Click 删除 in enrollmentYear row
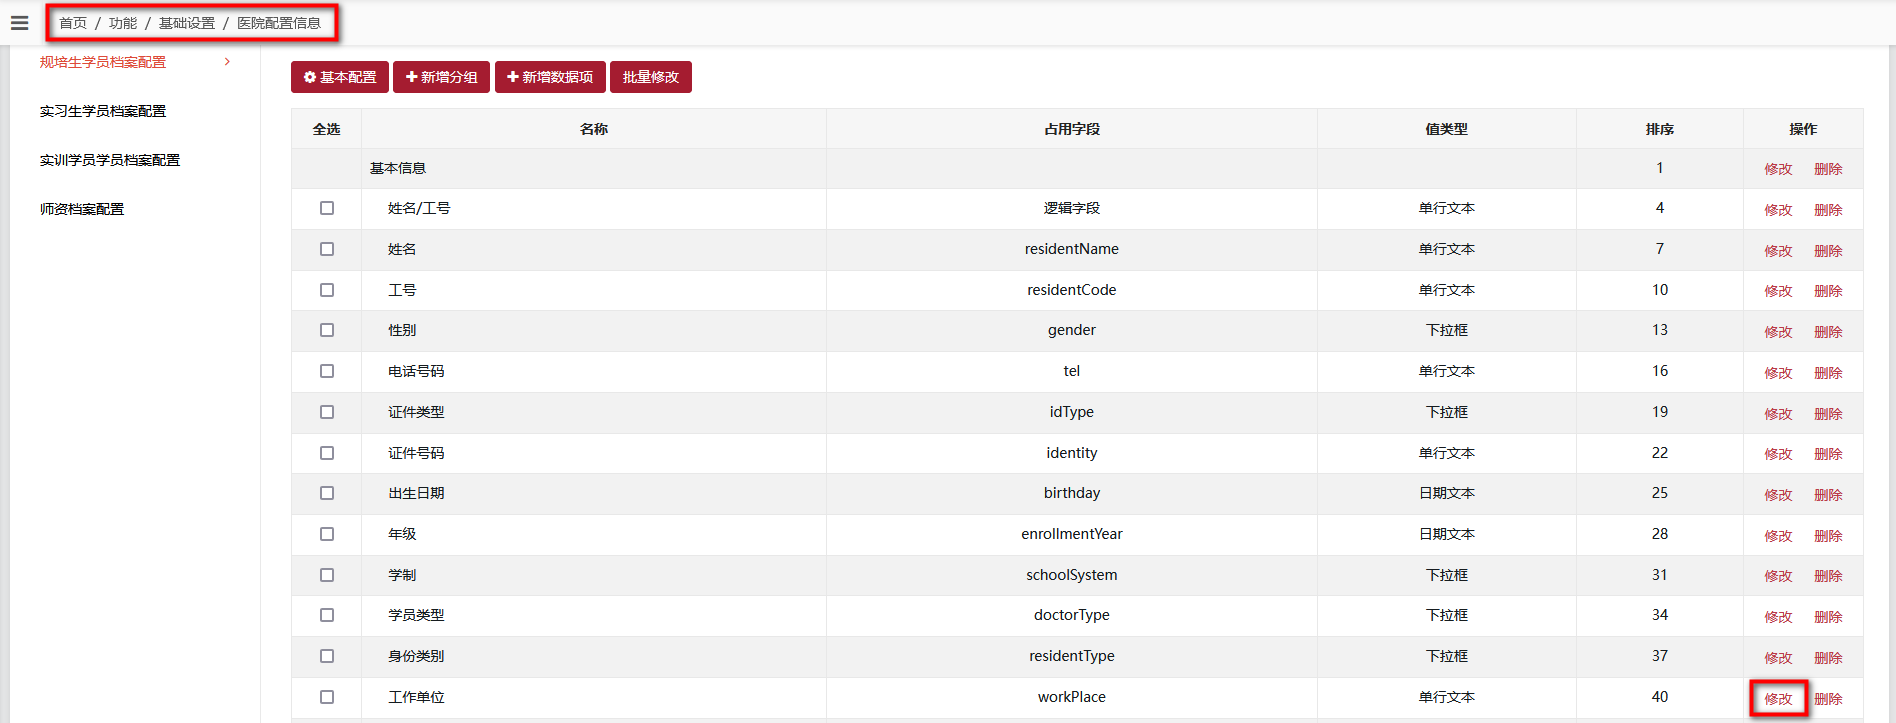The width and height of the screenshot is (1896, 723). click(1828, 536)
